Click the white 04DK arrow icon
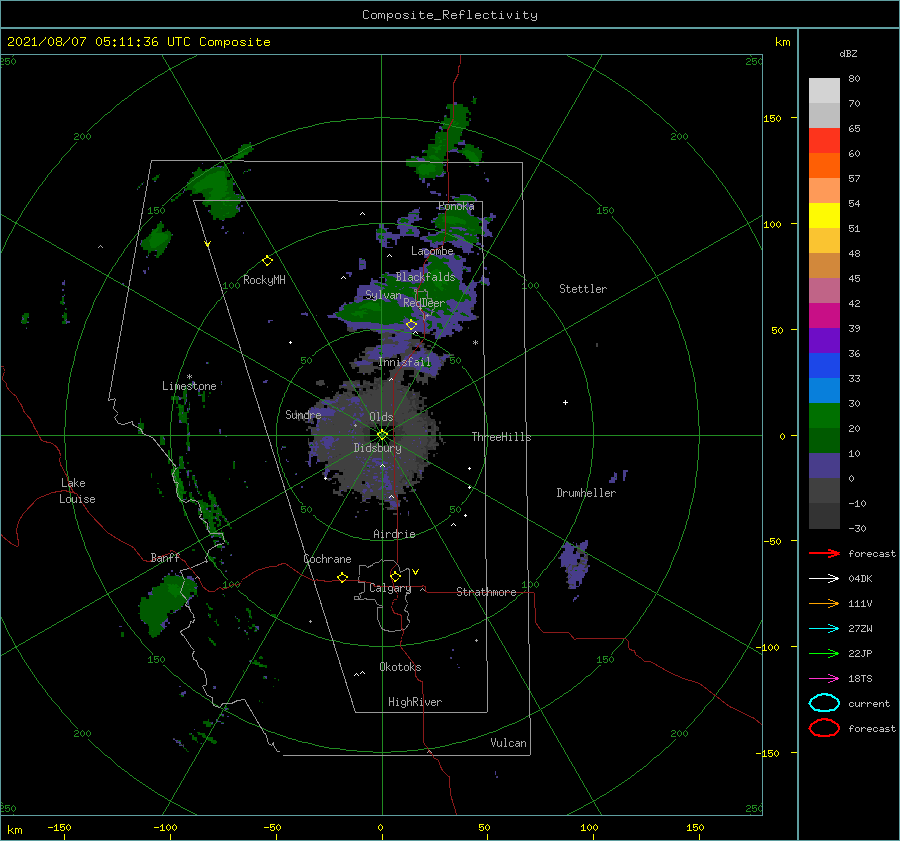The width and height of the screenshot is (900, 841). [x=824, y=579]
